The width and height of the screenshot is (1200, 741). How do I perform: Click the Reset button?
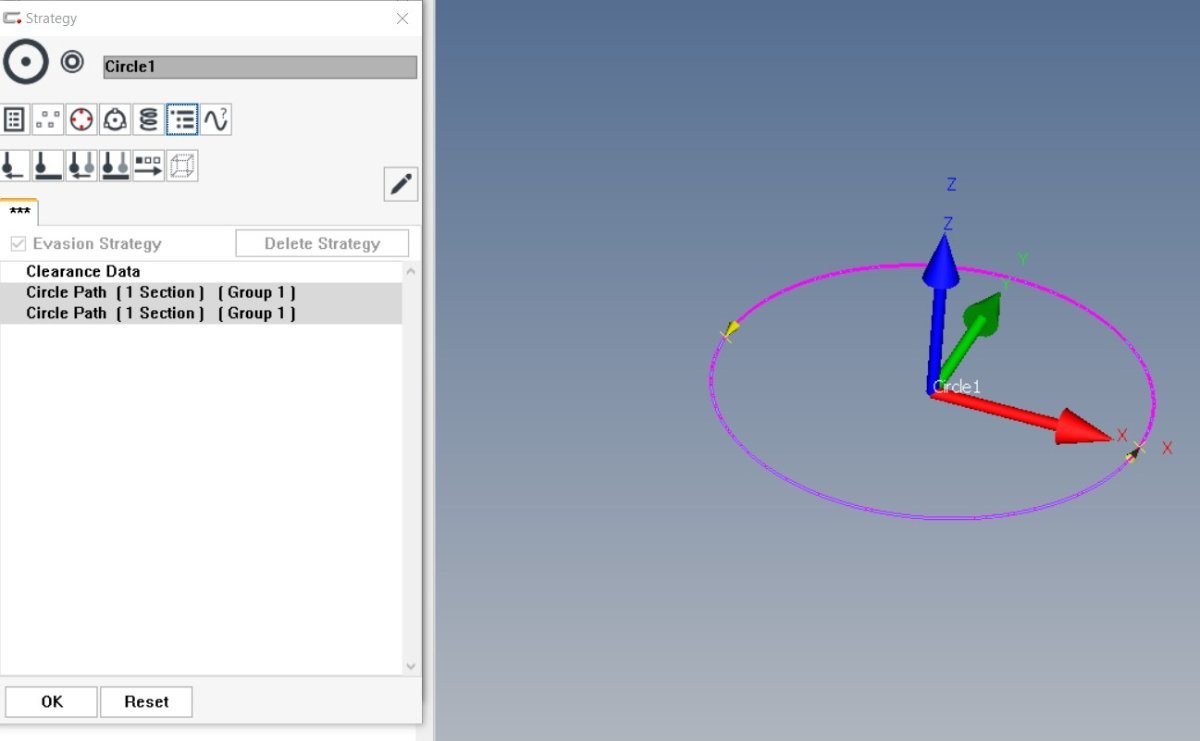coord(146,702)
